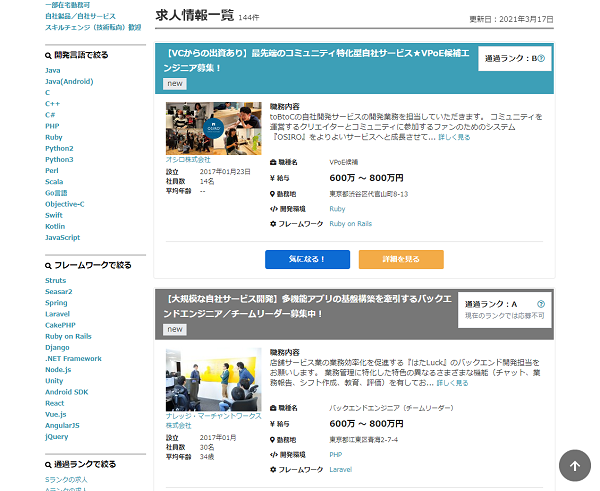Filter jobs by Ruby on Rails framework
600x491 pixels.
pyautogui.click(x=68, y=336)
